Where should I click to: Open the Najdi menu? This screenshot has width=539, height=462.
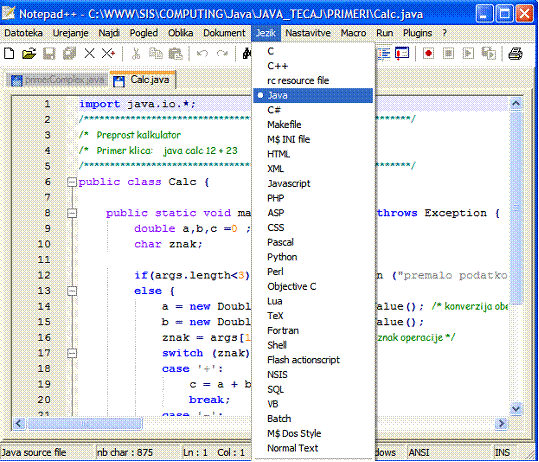tap(109, 33)
